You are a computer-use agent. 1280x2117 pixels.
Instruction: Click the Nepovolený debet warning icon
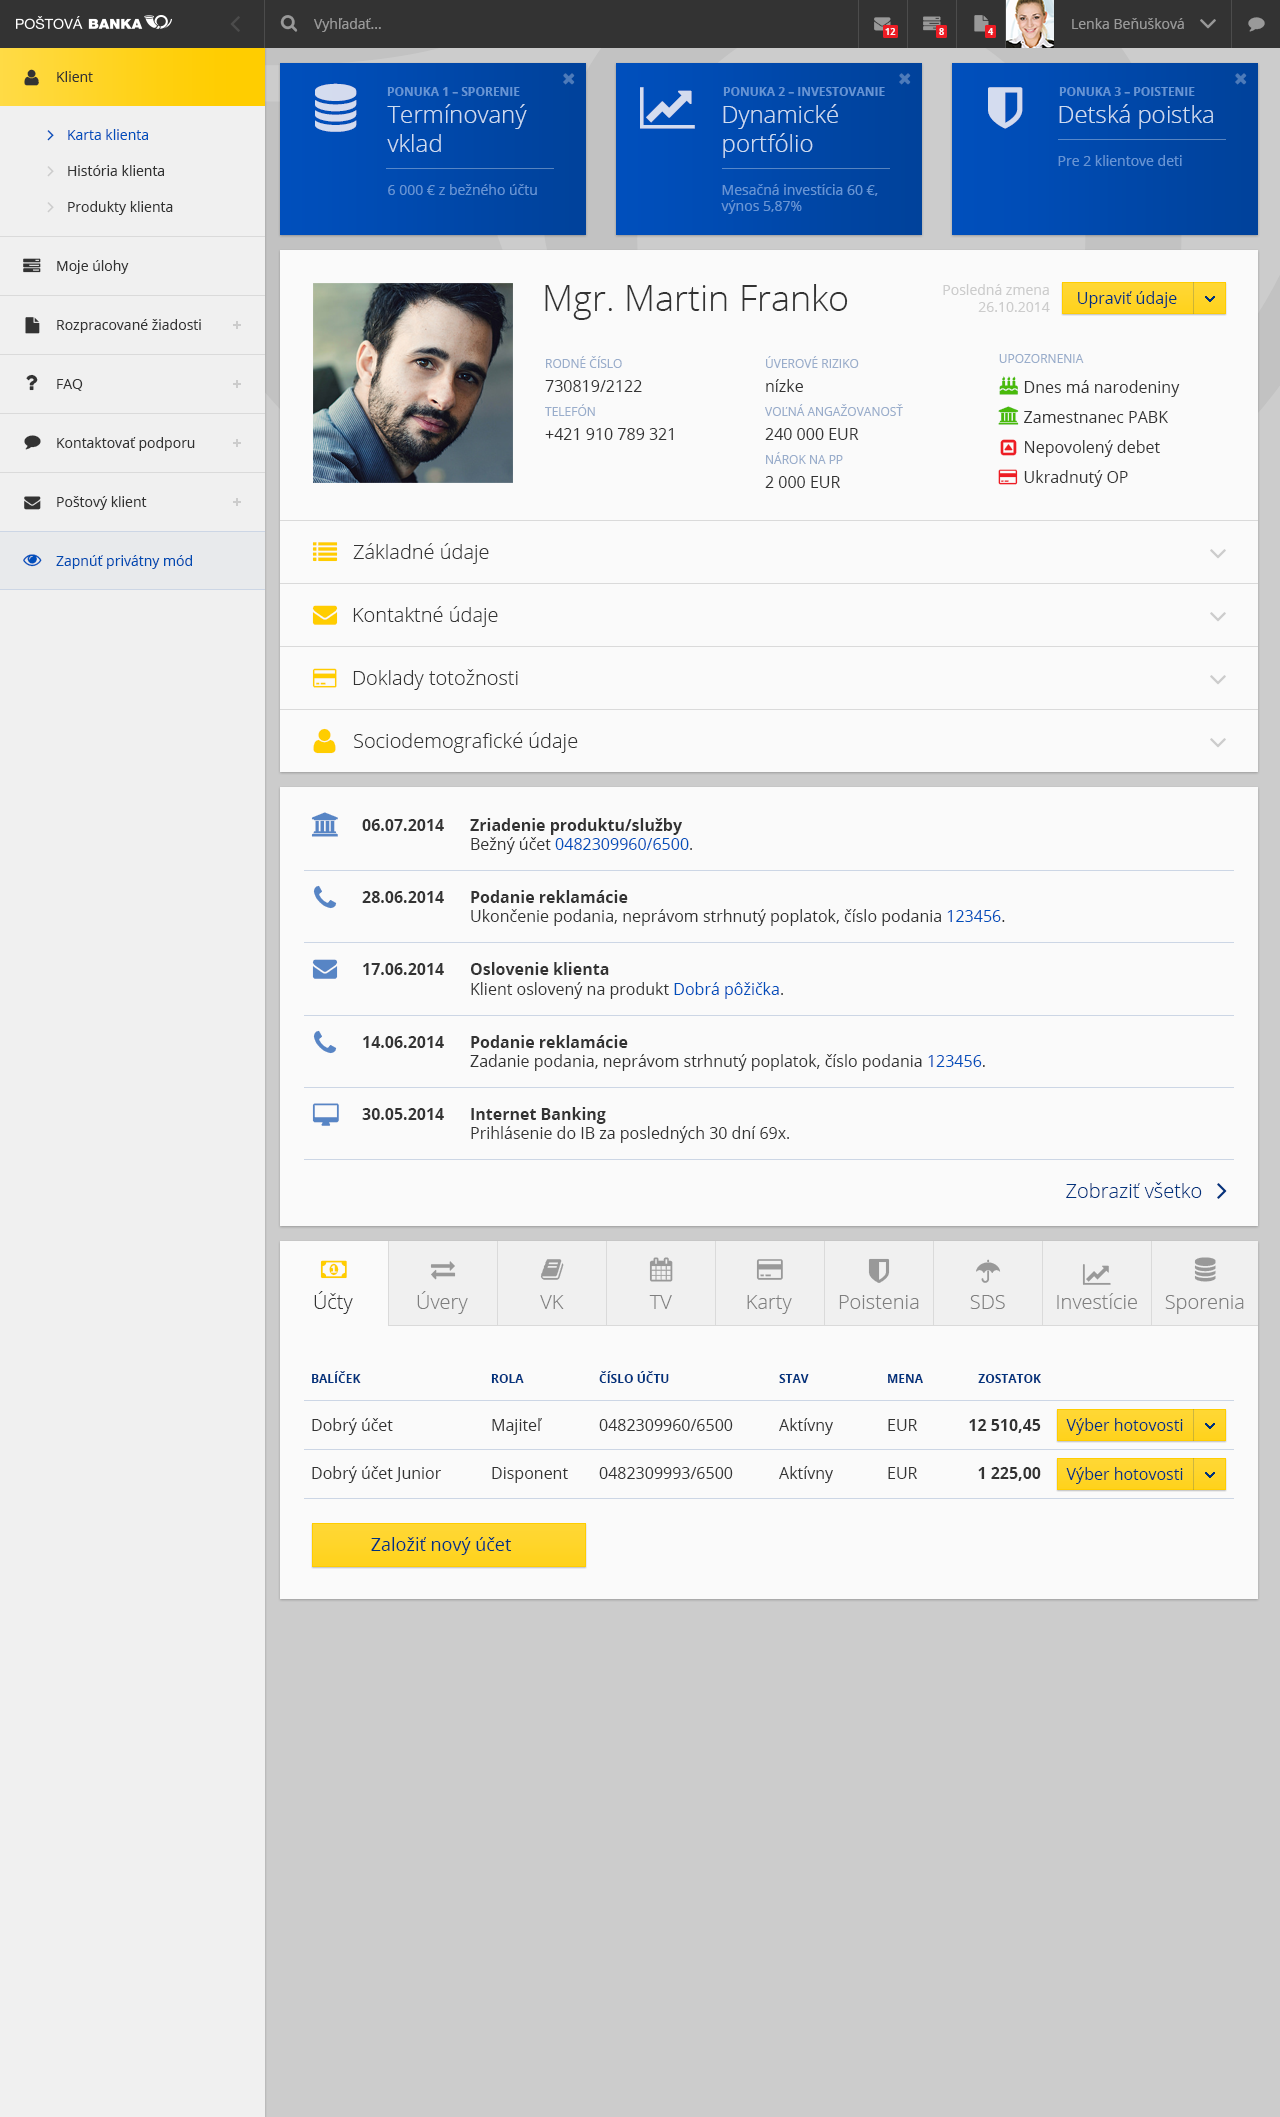coord(1008,447)
